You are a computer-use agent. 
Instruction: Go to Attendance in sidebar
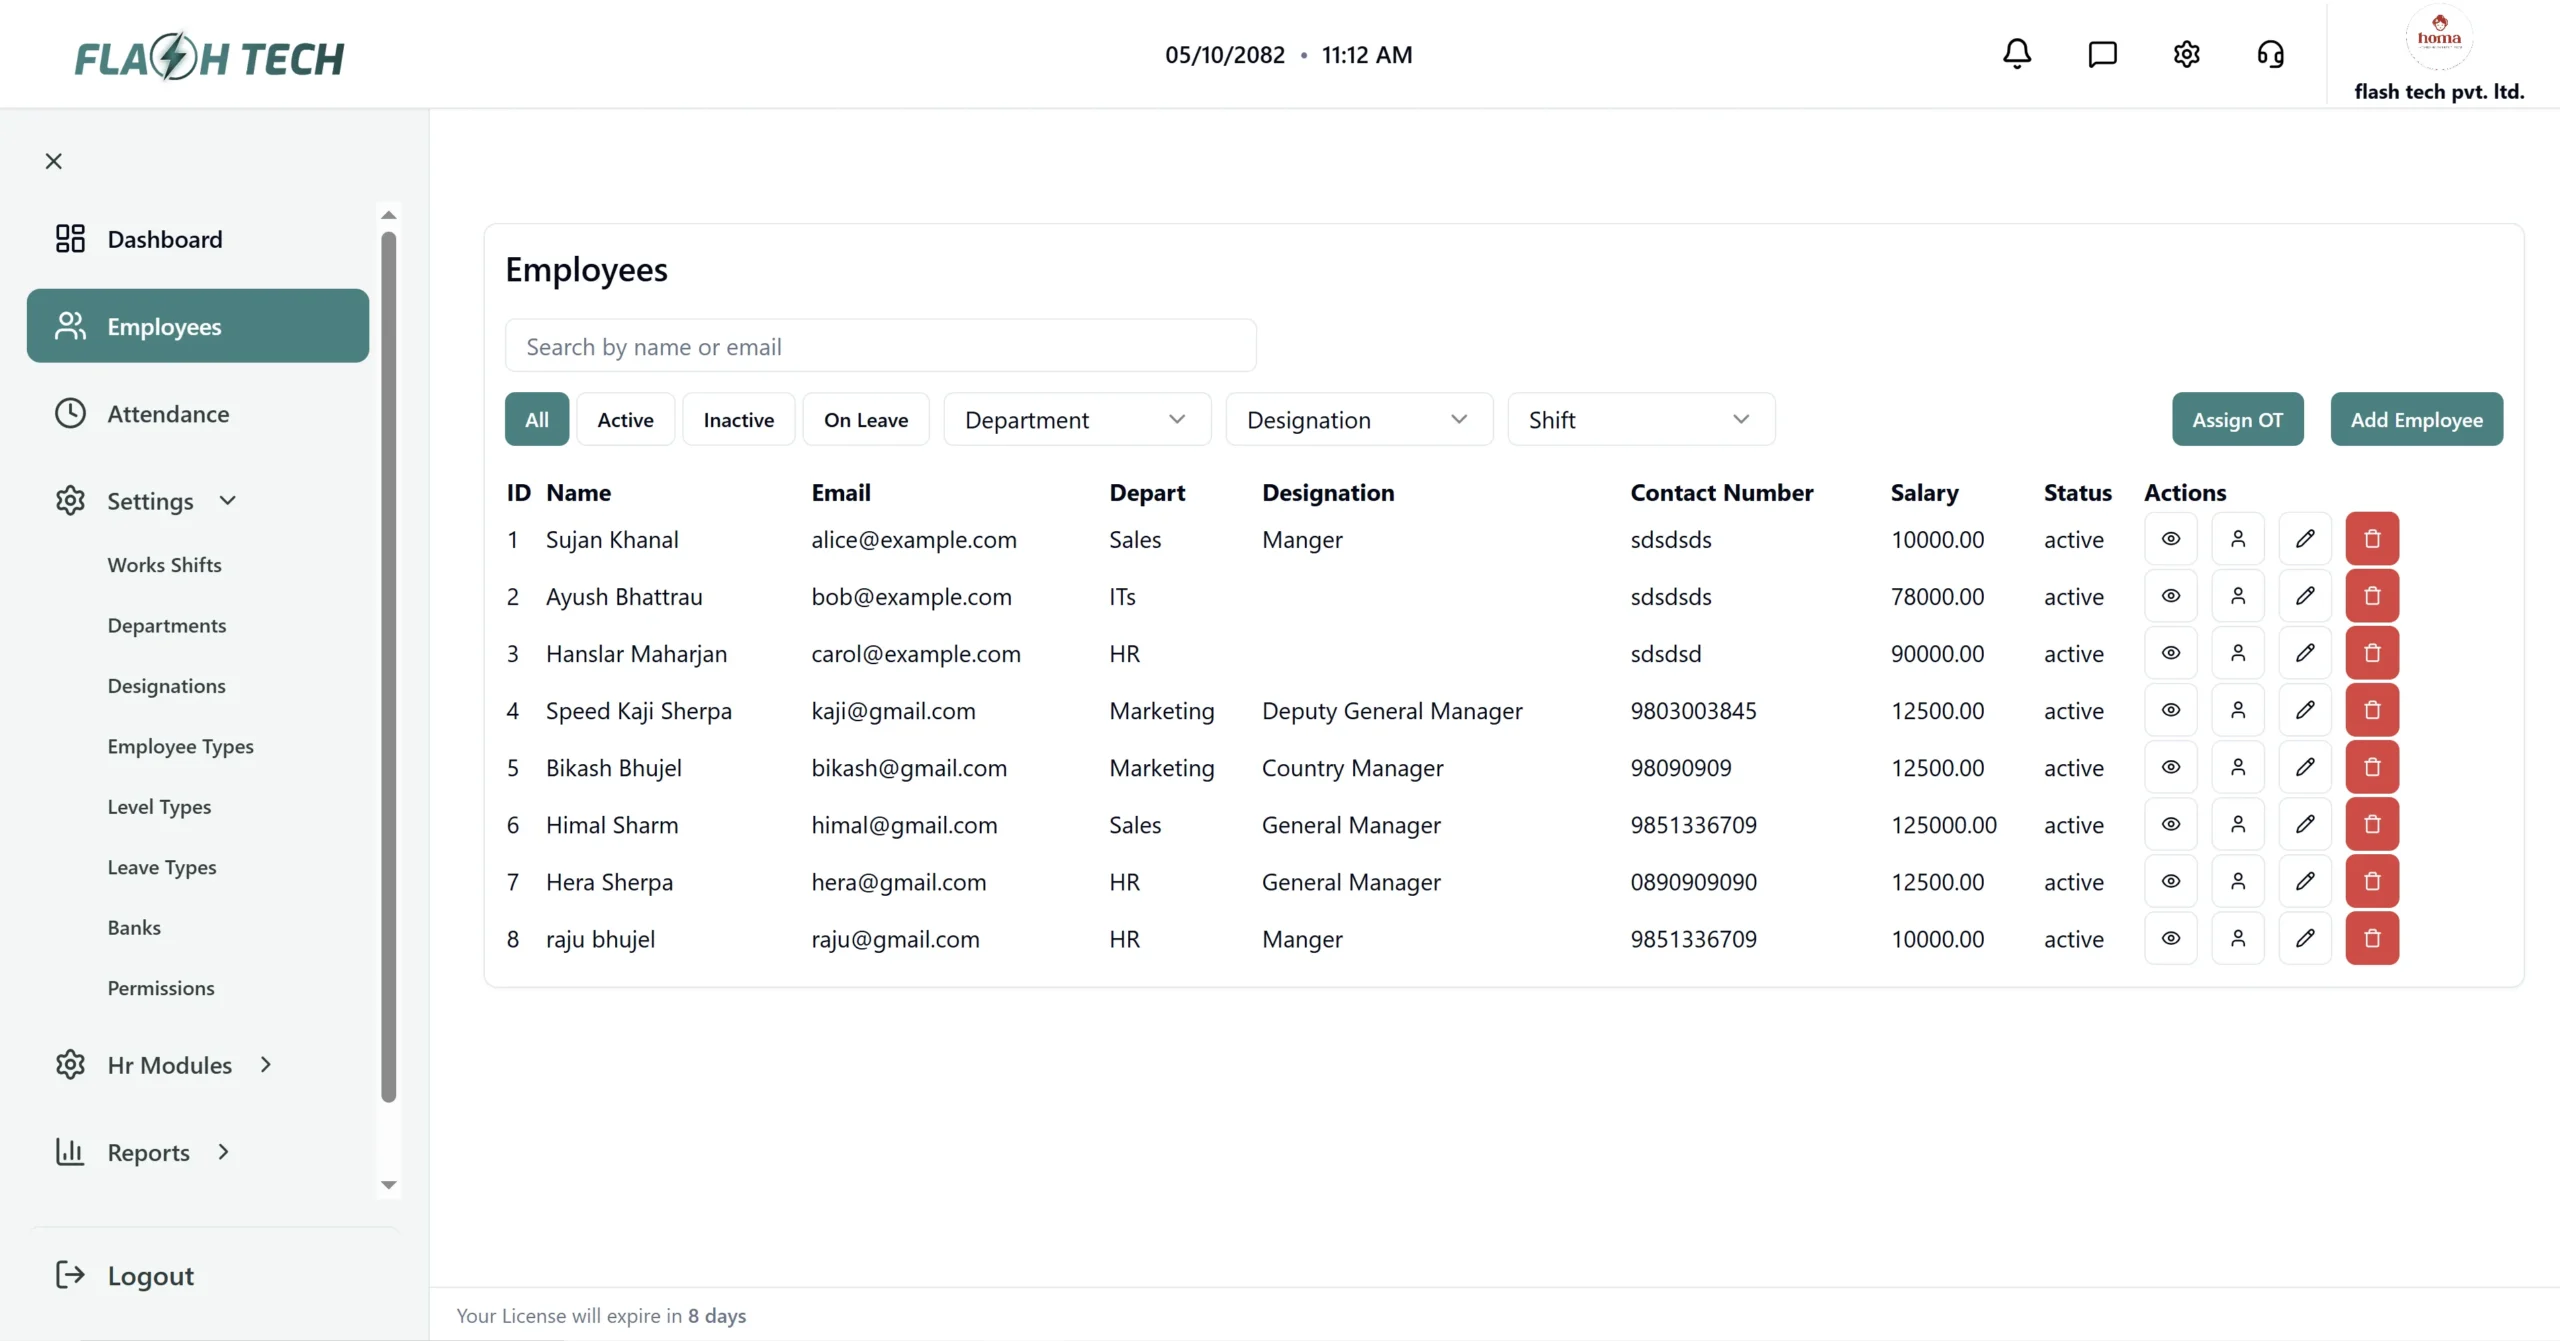(168, 414)
